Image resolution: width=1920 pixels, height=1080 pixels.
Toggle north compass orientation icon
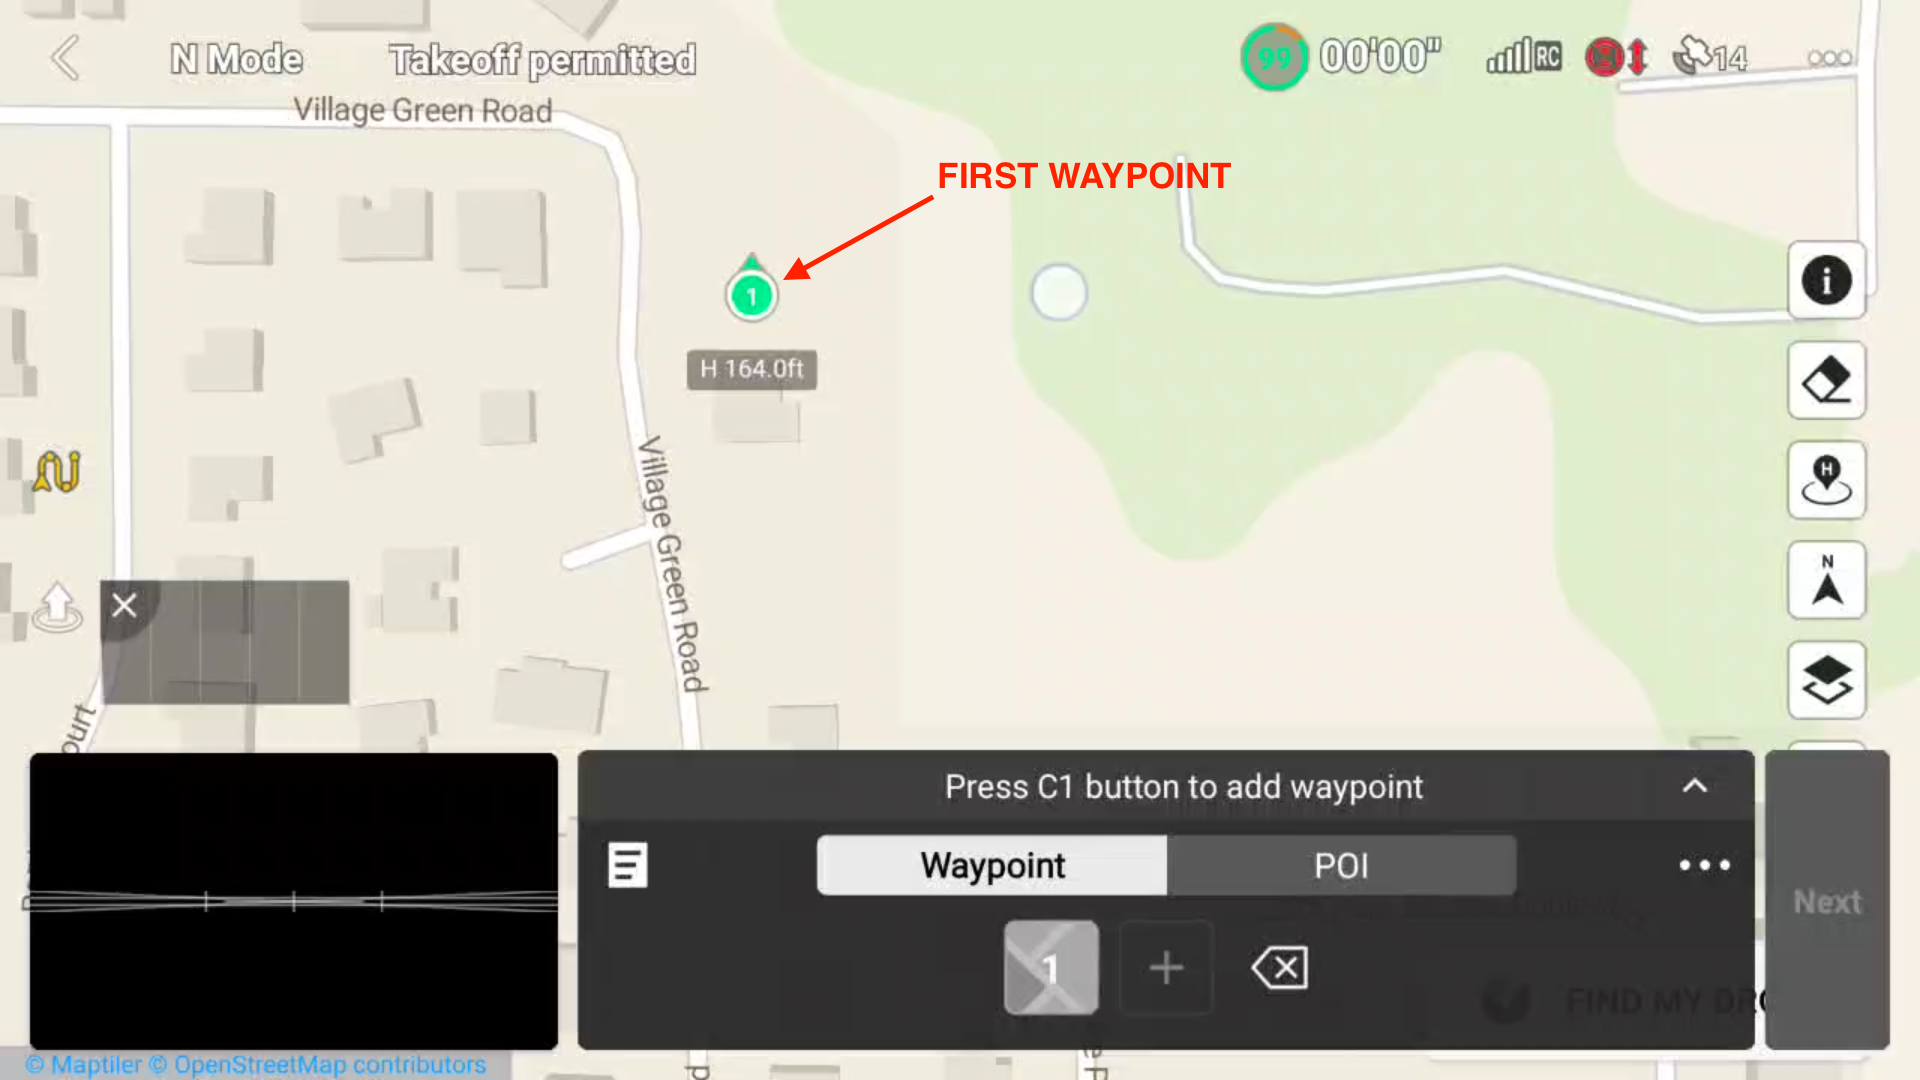click(1826, 580)
